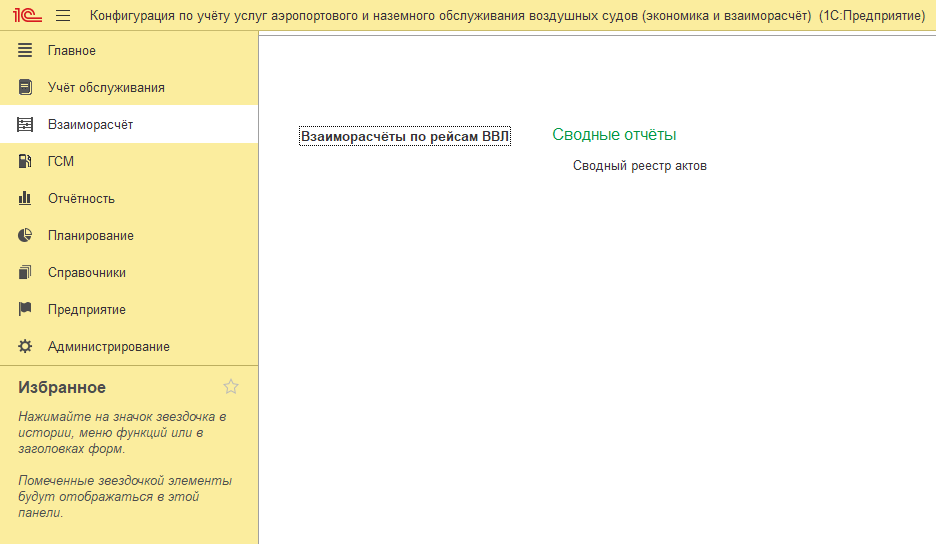Click the 1C logo icon
The height and width of the screenshot is (544, 936).
click(27, 16)
